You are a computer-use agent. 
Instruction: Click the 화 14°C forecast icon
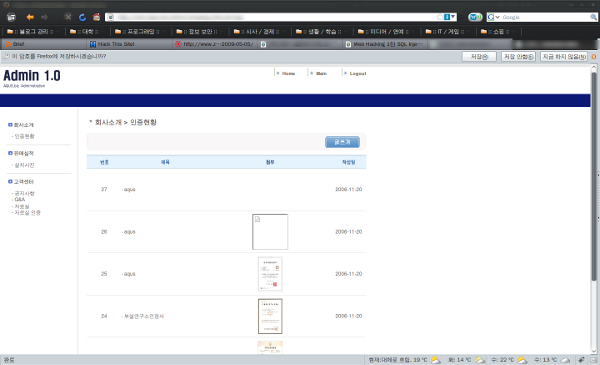click(x=480, y=360)
